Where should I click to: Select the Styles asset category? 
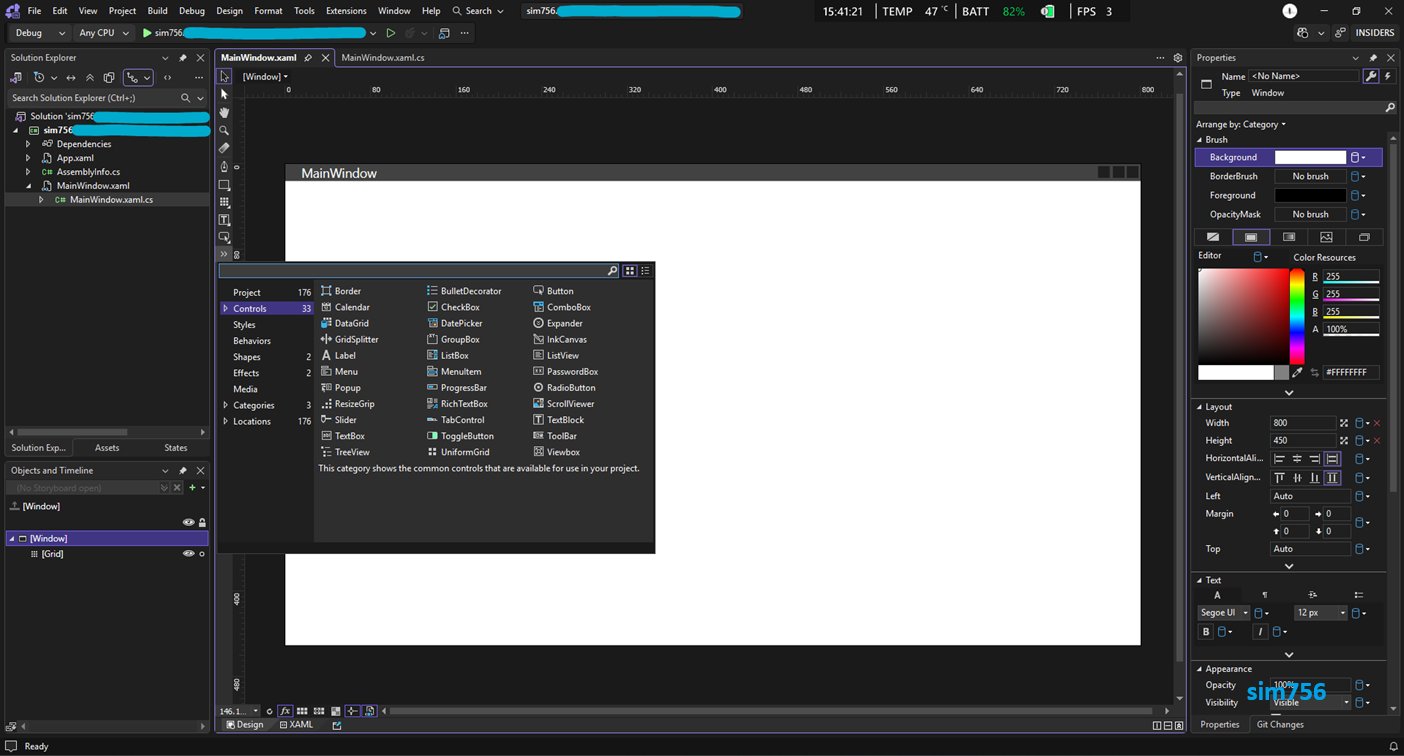tap(244, 325)
